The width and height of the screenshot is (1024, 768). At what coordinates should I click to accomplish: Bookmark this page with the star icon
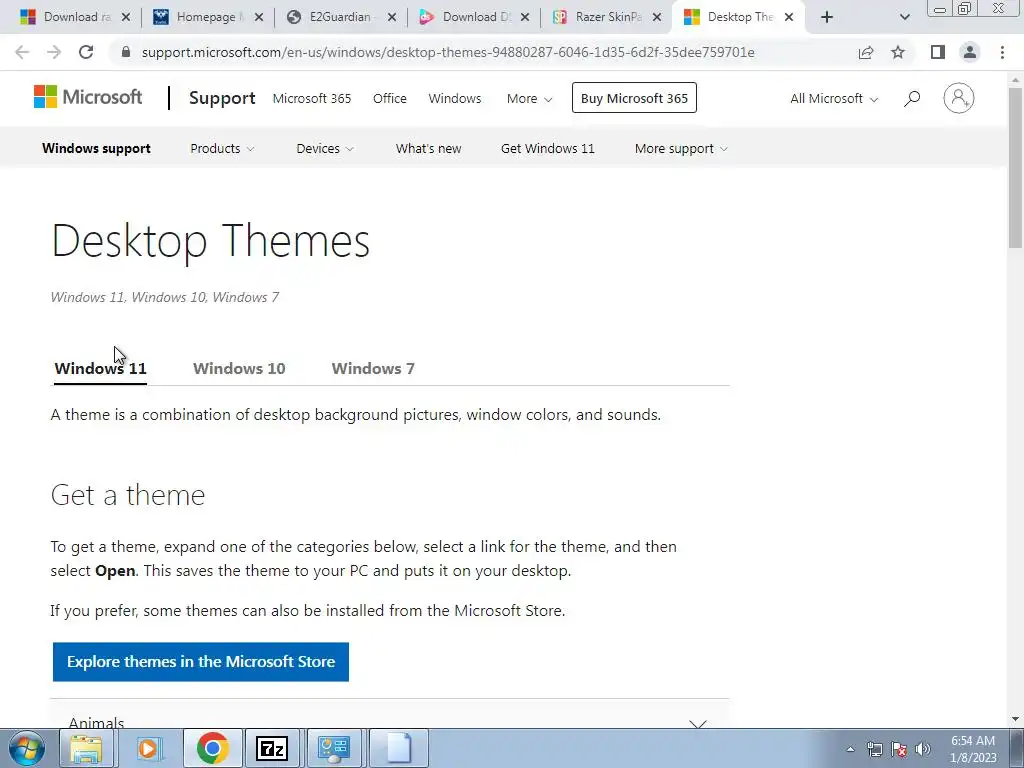pos(898,52)
